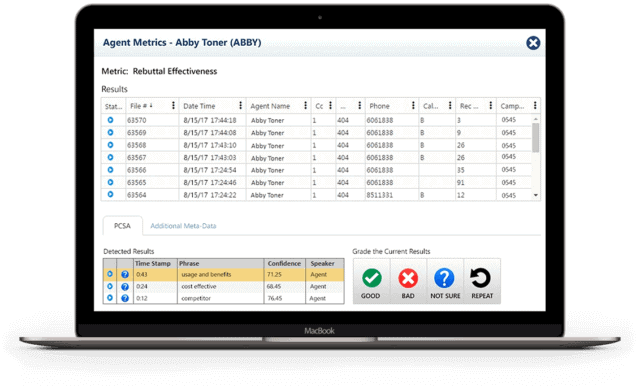Sort results by Phone header
Viewport: 640px width, 386px height.
tap(380, 106)
